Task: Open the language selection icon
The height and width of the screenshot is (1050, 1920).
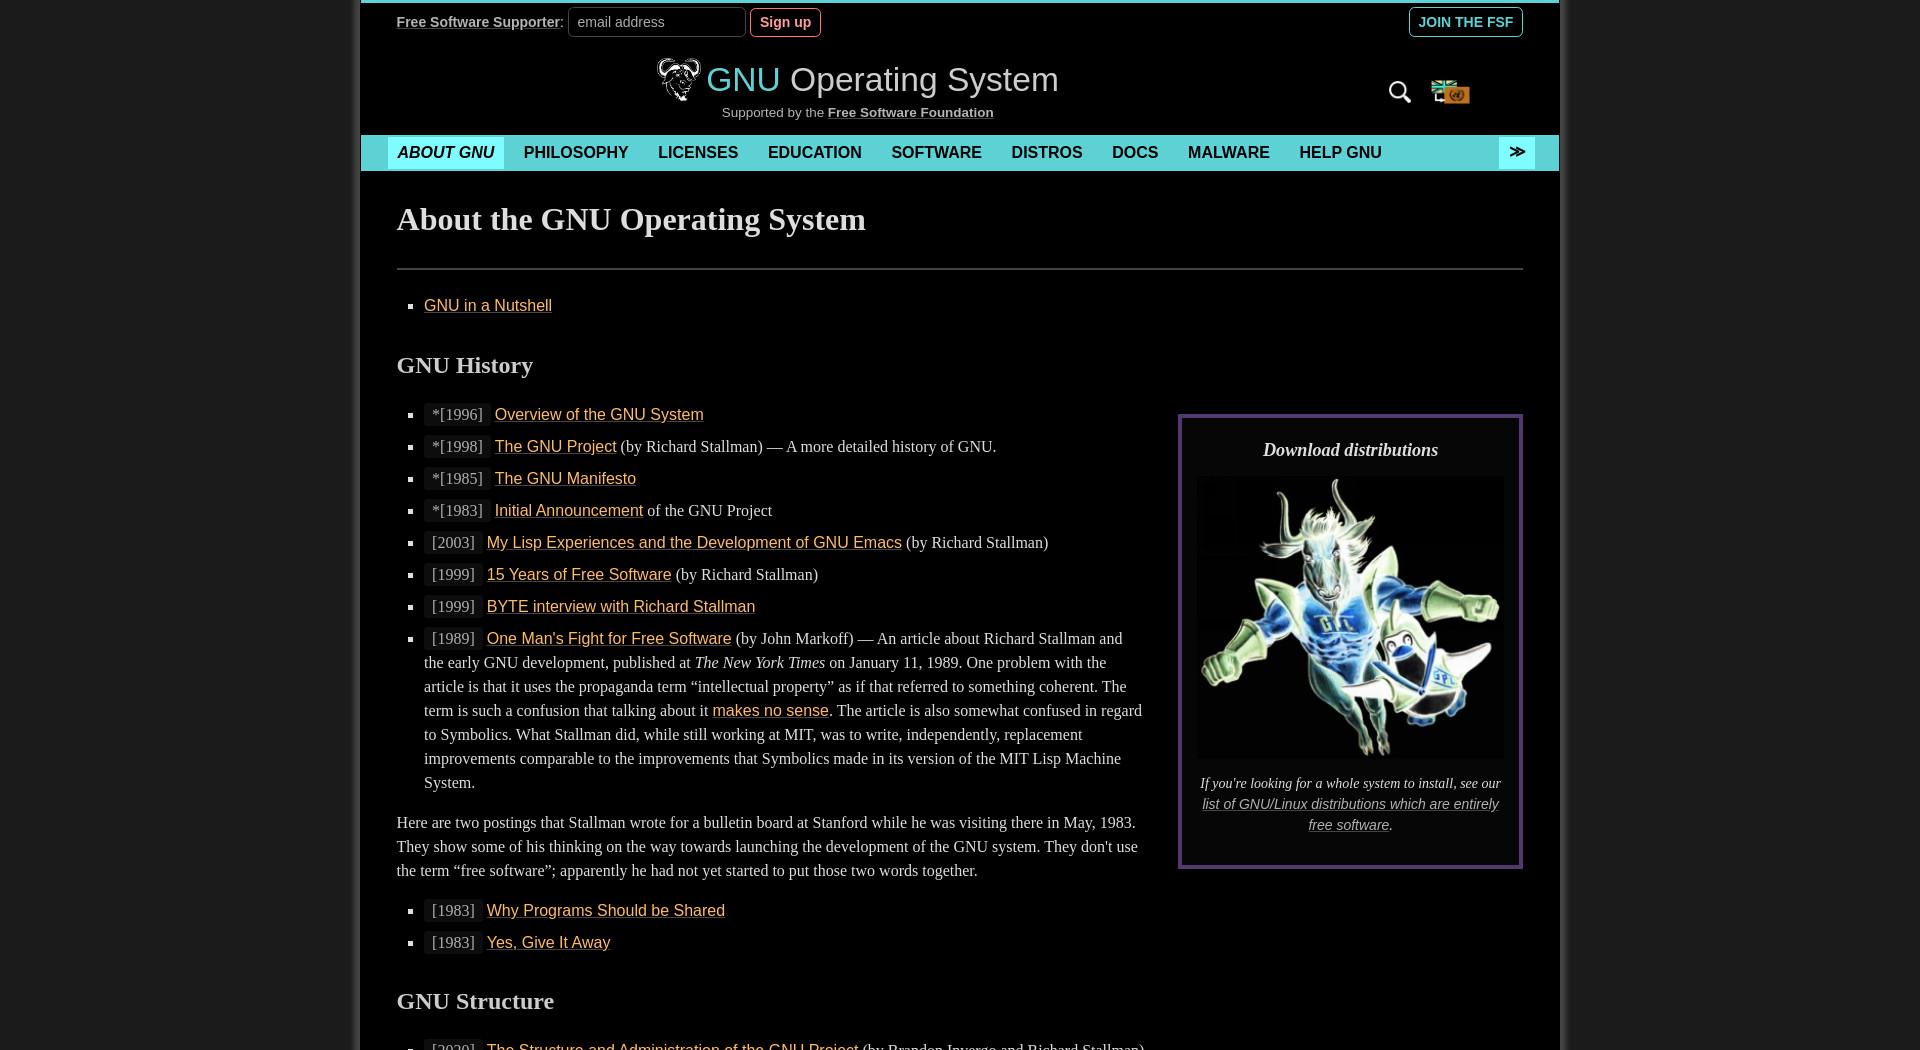Action: point(1450,92)
